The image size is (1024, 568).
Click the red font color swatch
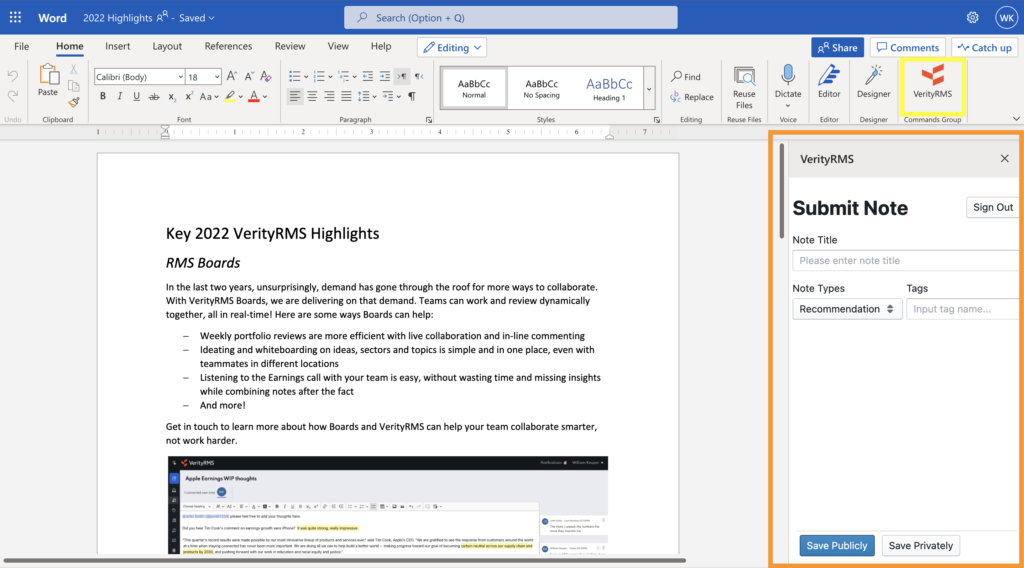[254, 97]
